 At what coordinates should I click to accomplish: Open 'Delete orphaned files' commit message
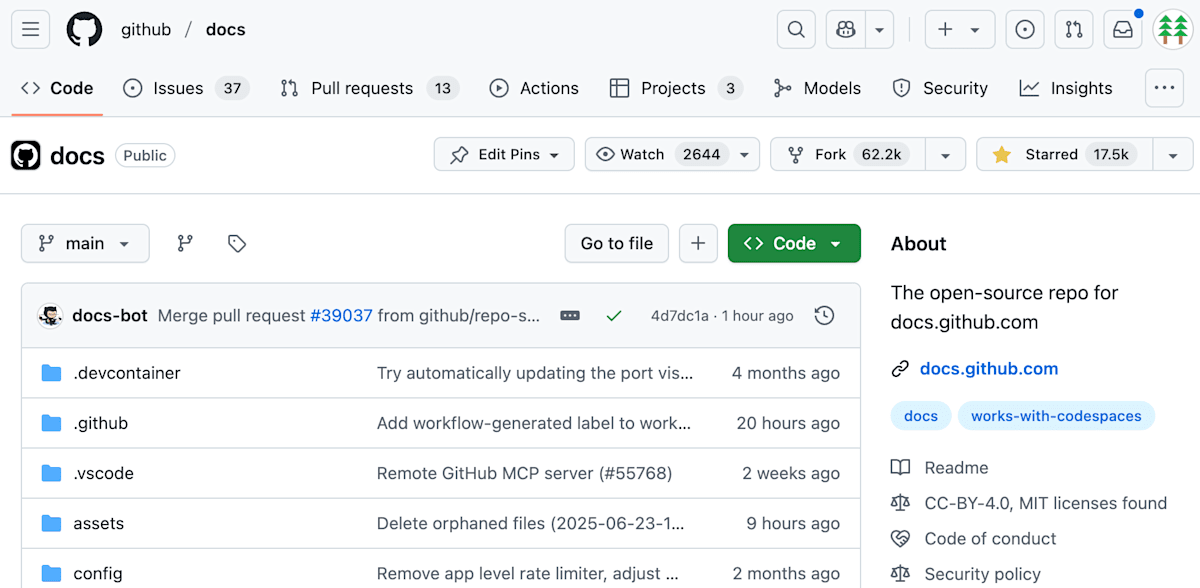[x=531, y=523]
